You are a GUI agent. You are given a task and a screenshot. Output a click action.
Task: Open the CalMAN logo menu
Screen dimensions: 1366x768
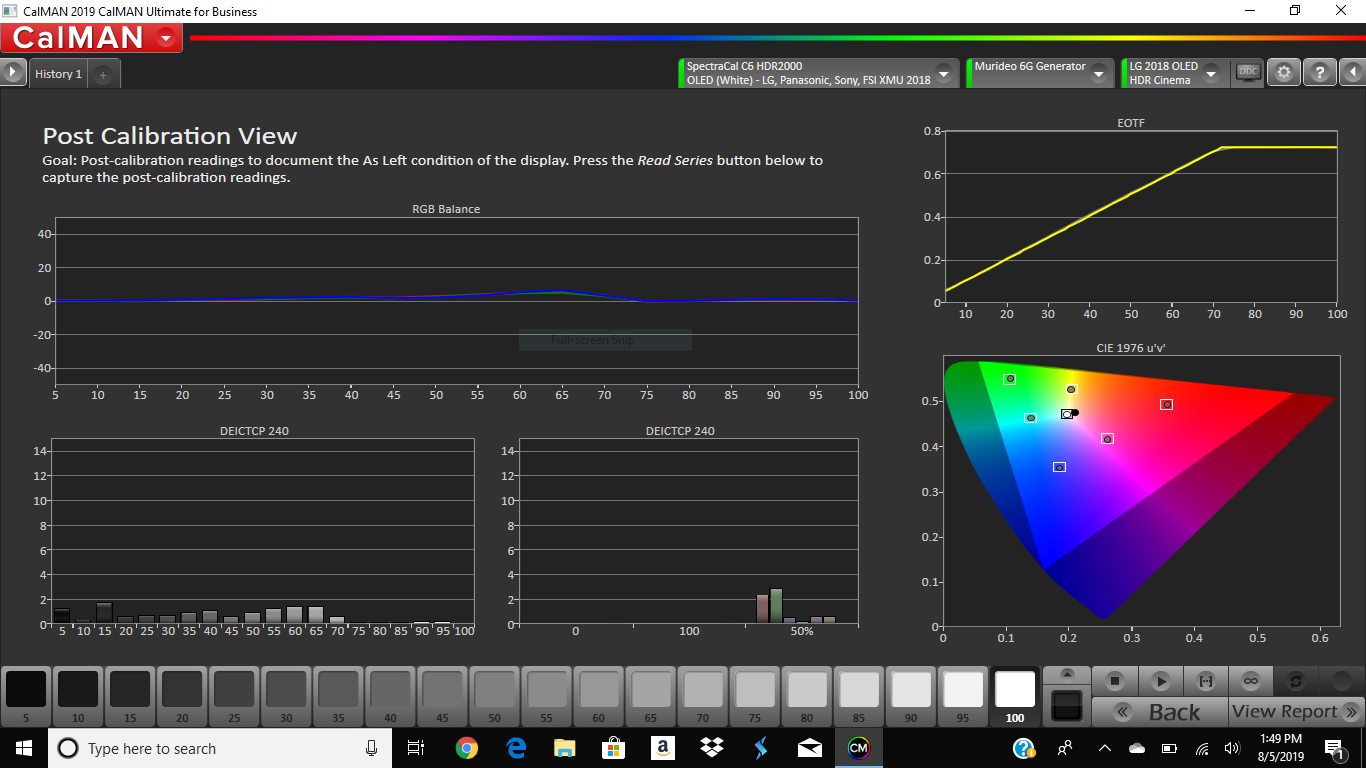(167, 38)
